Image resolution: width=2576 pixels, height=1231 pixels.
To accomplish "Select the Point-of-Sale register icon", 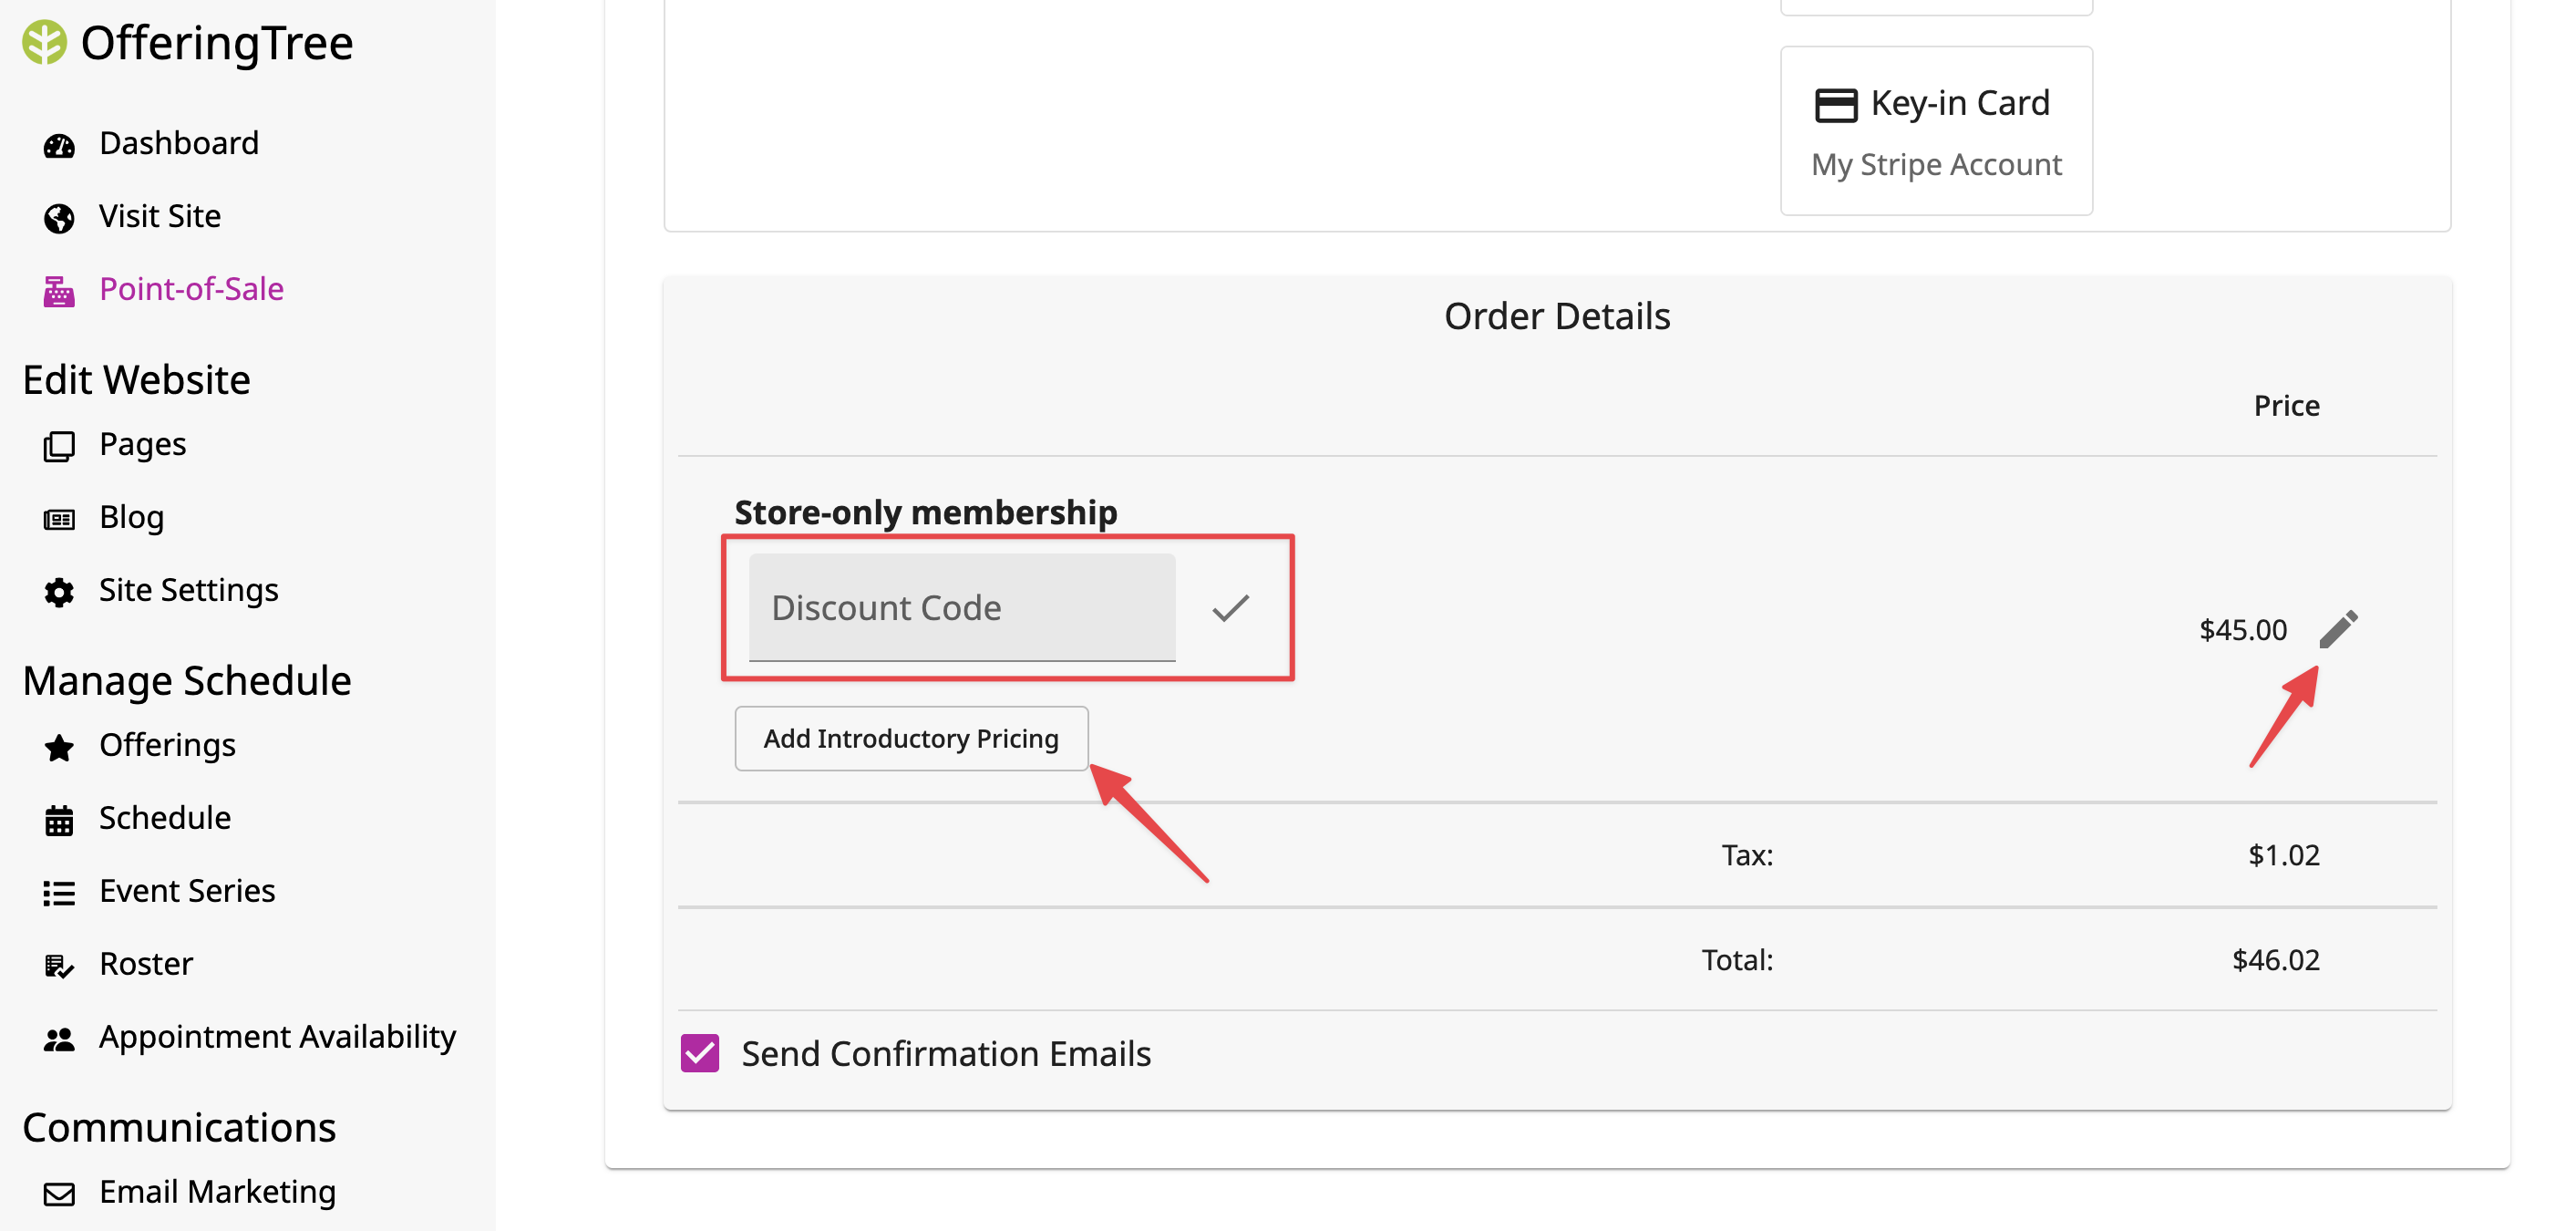I will [59, 291].
